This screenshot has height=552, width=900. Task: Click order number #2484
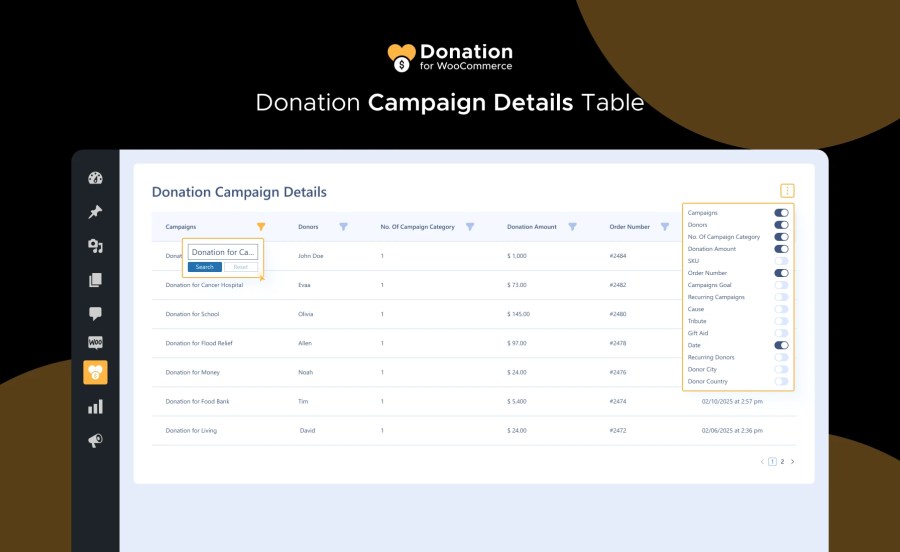[x=618, y=256]
